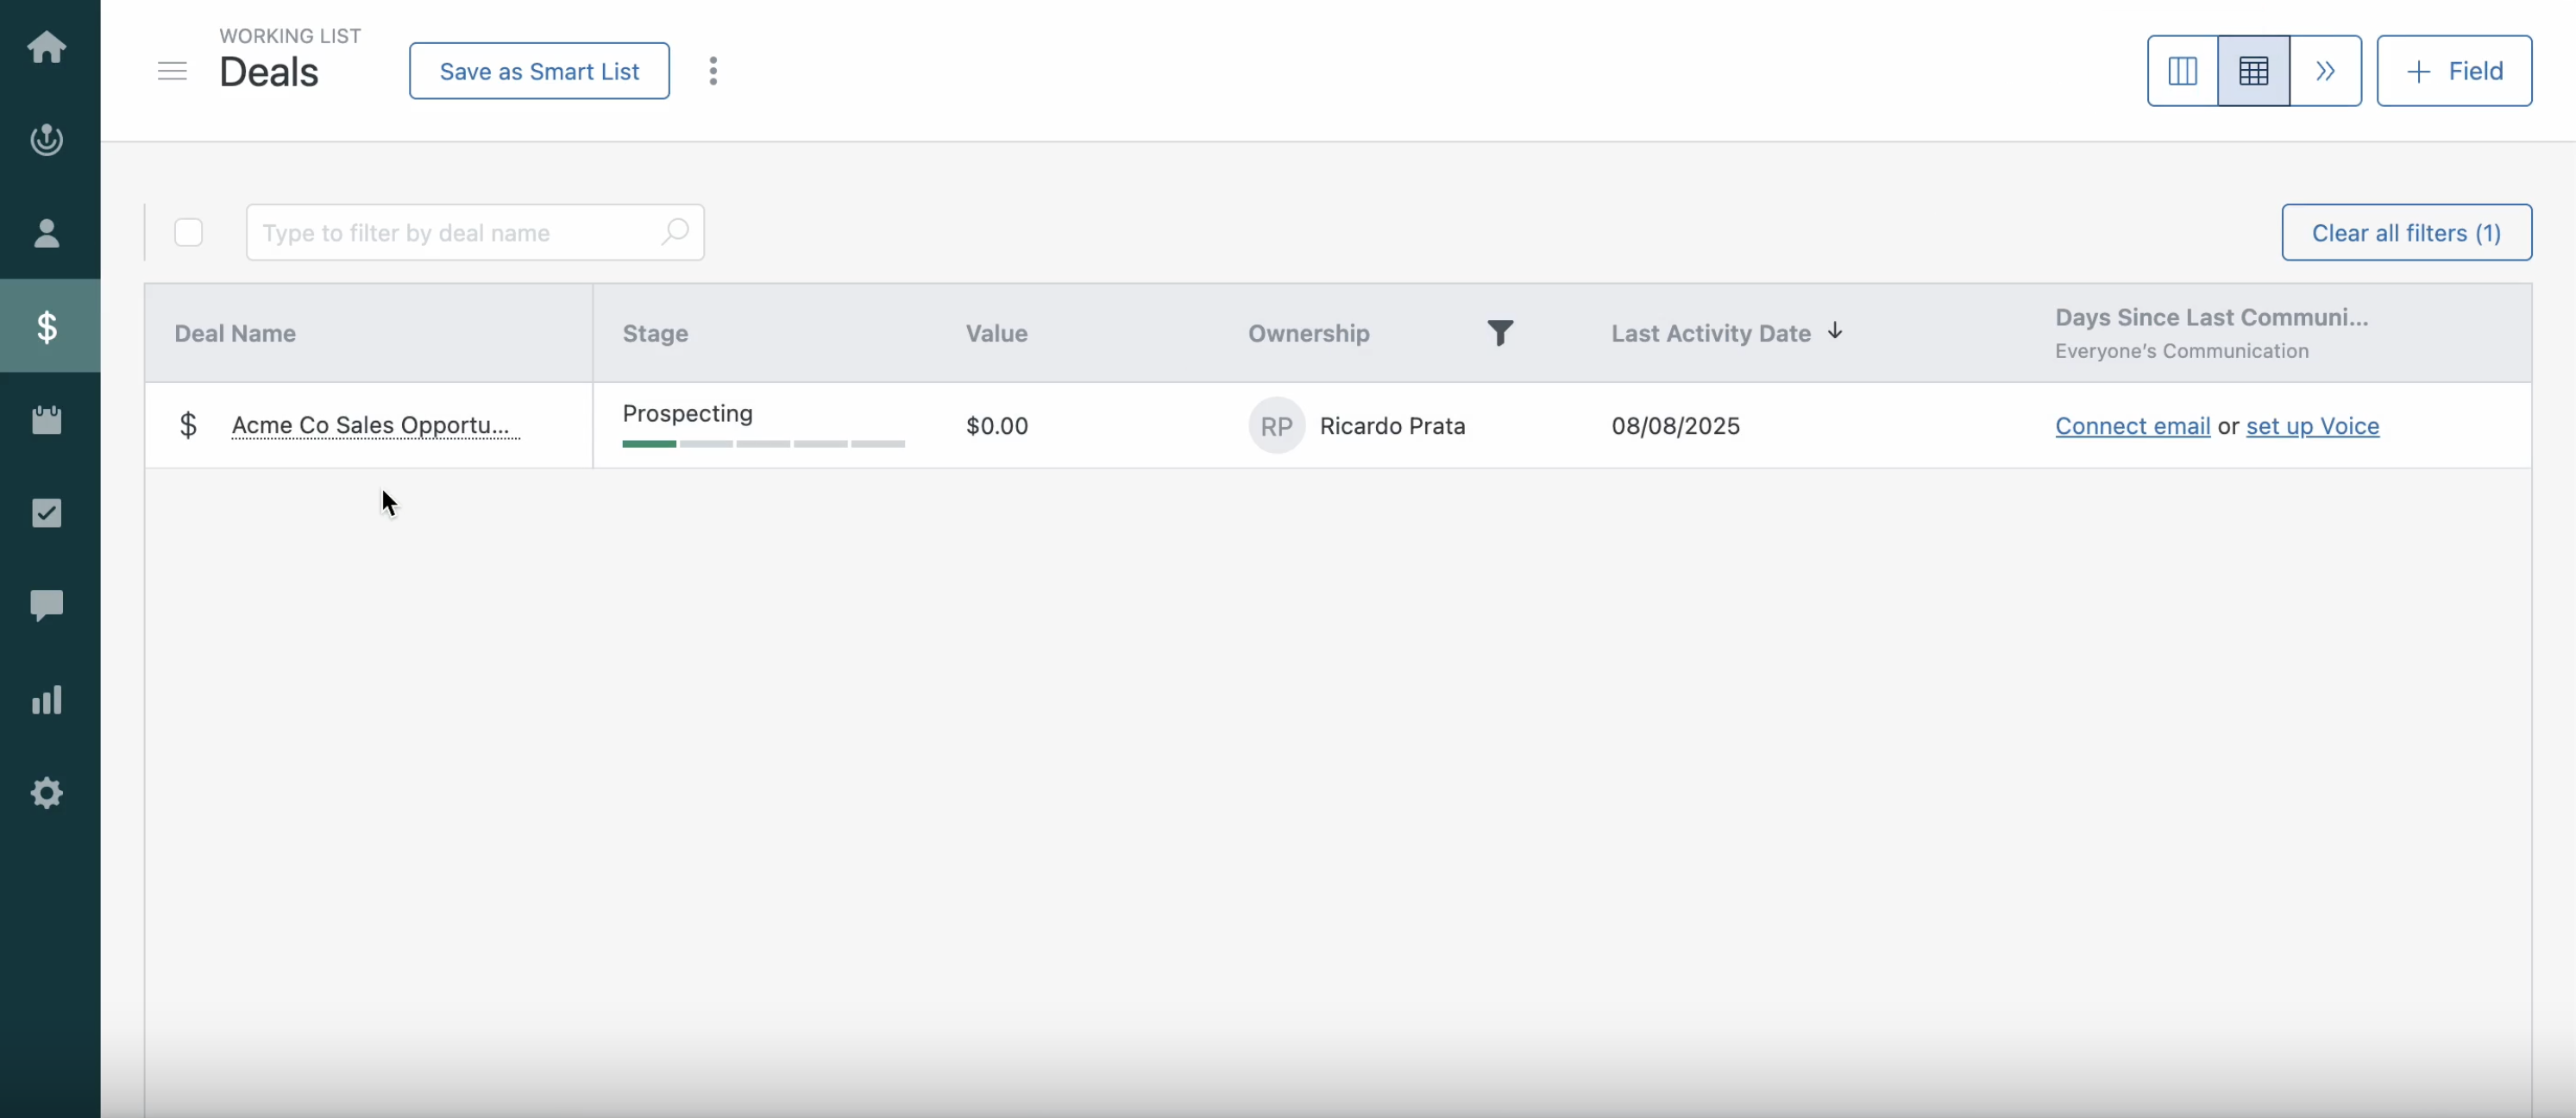Sort by Value column header
2576x1118 pixels.
click(x=996, y=333)
